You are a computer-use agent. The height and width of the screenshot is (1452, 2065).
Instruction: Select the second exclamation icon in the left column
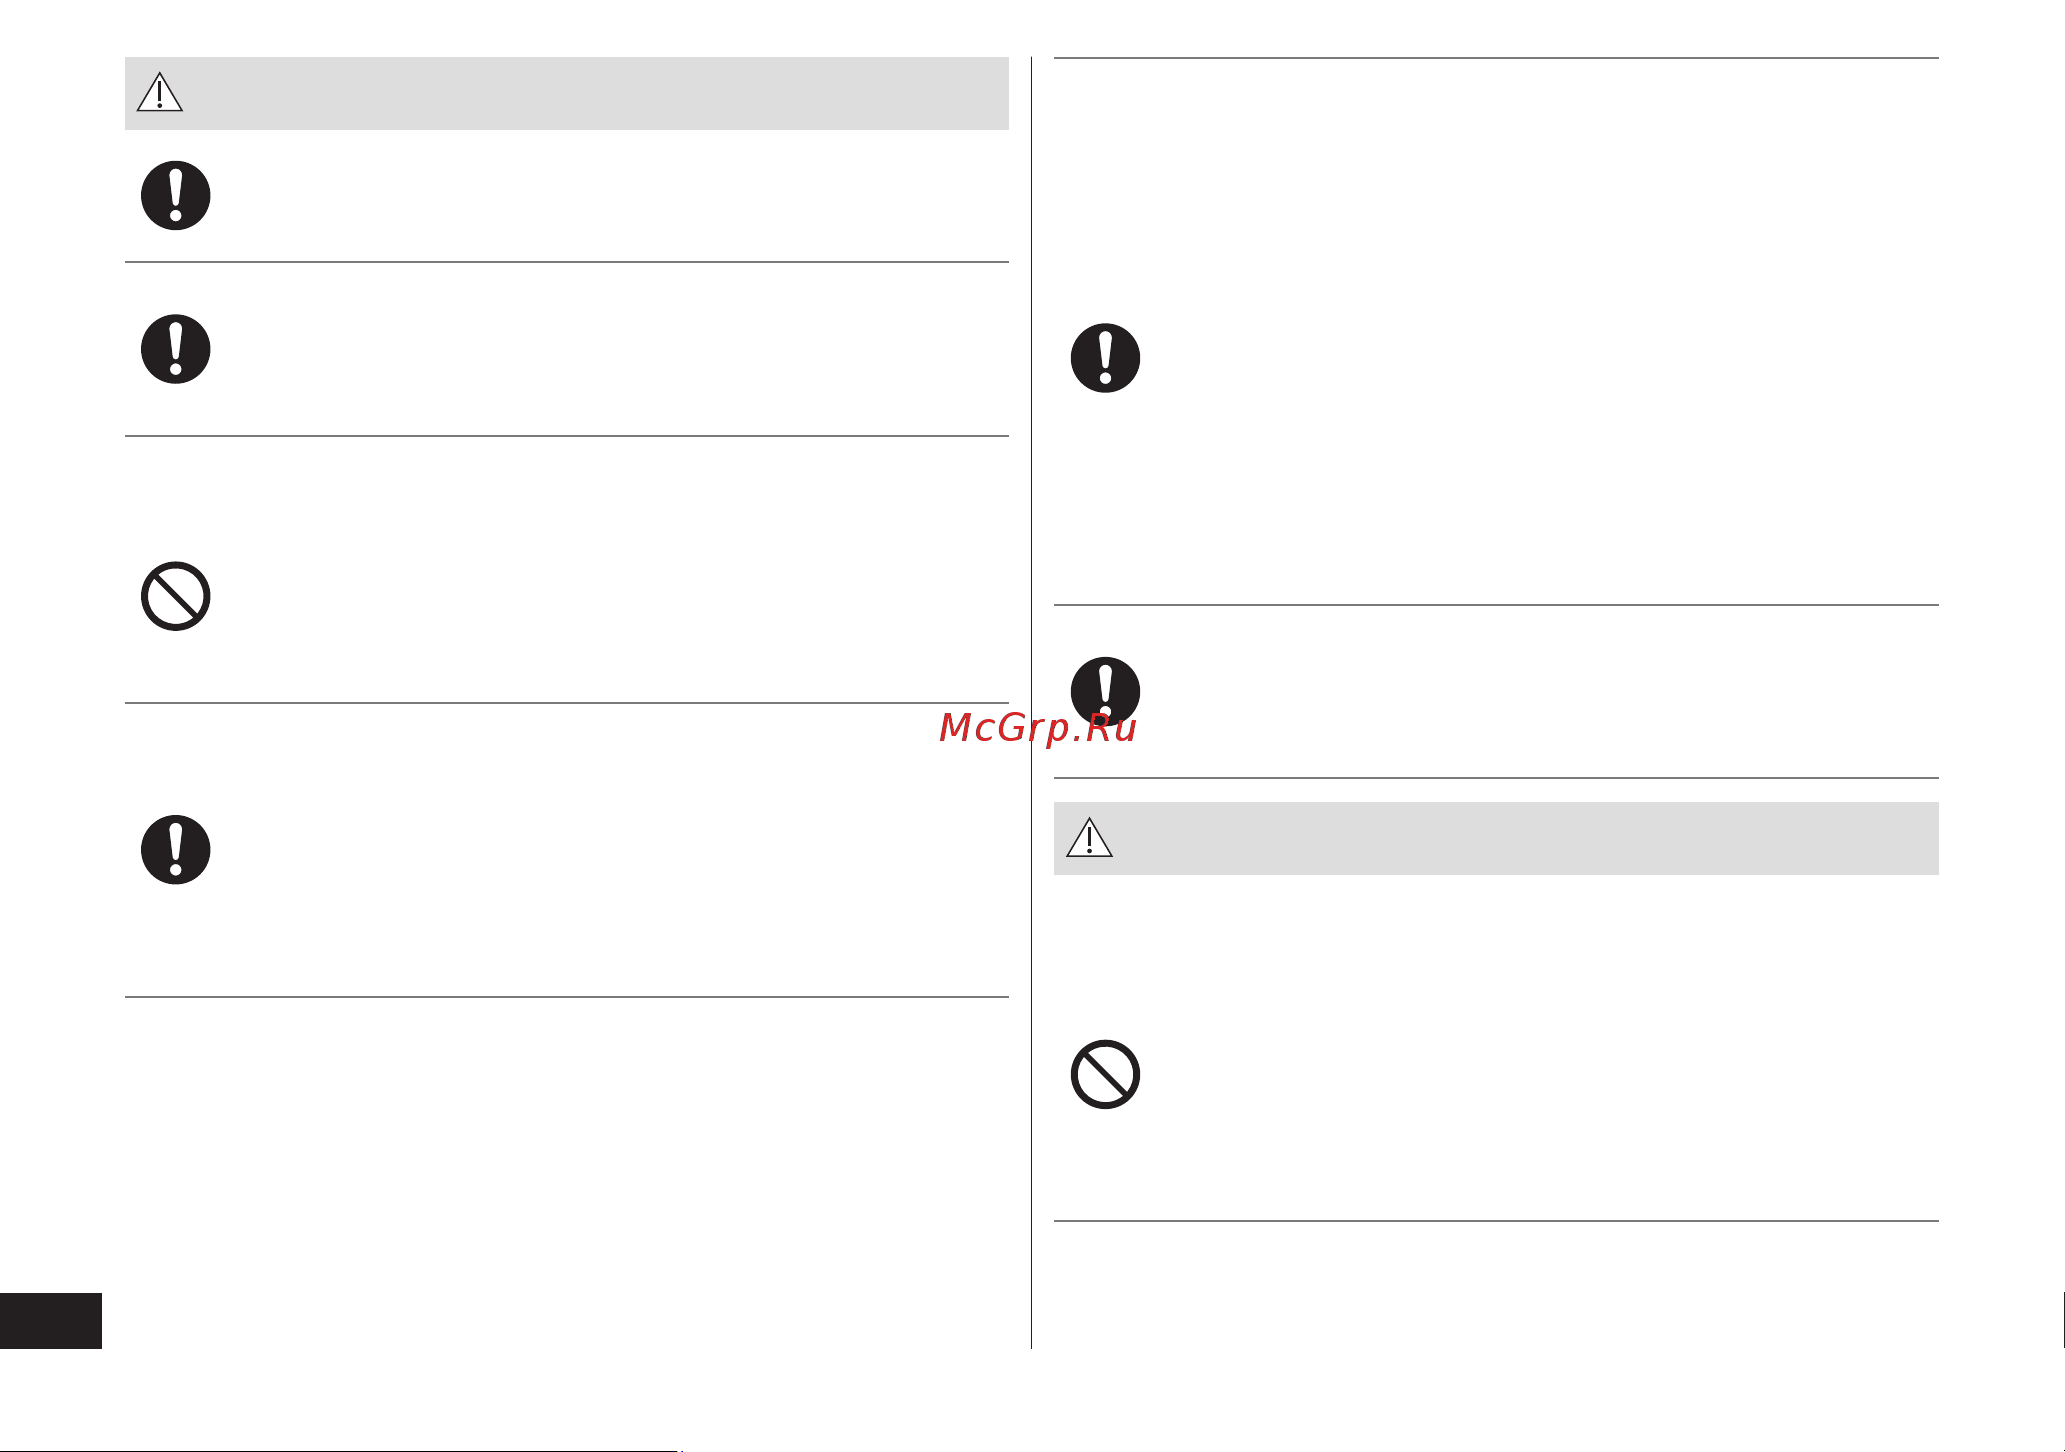pos(176,349)
